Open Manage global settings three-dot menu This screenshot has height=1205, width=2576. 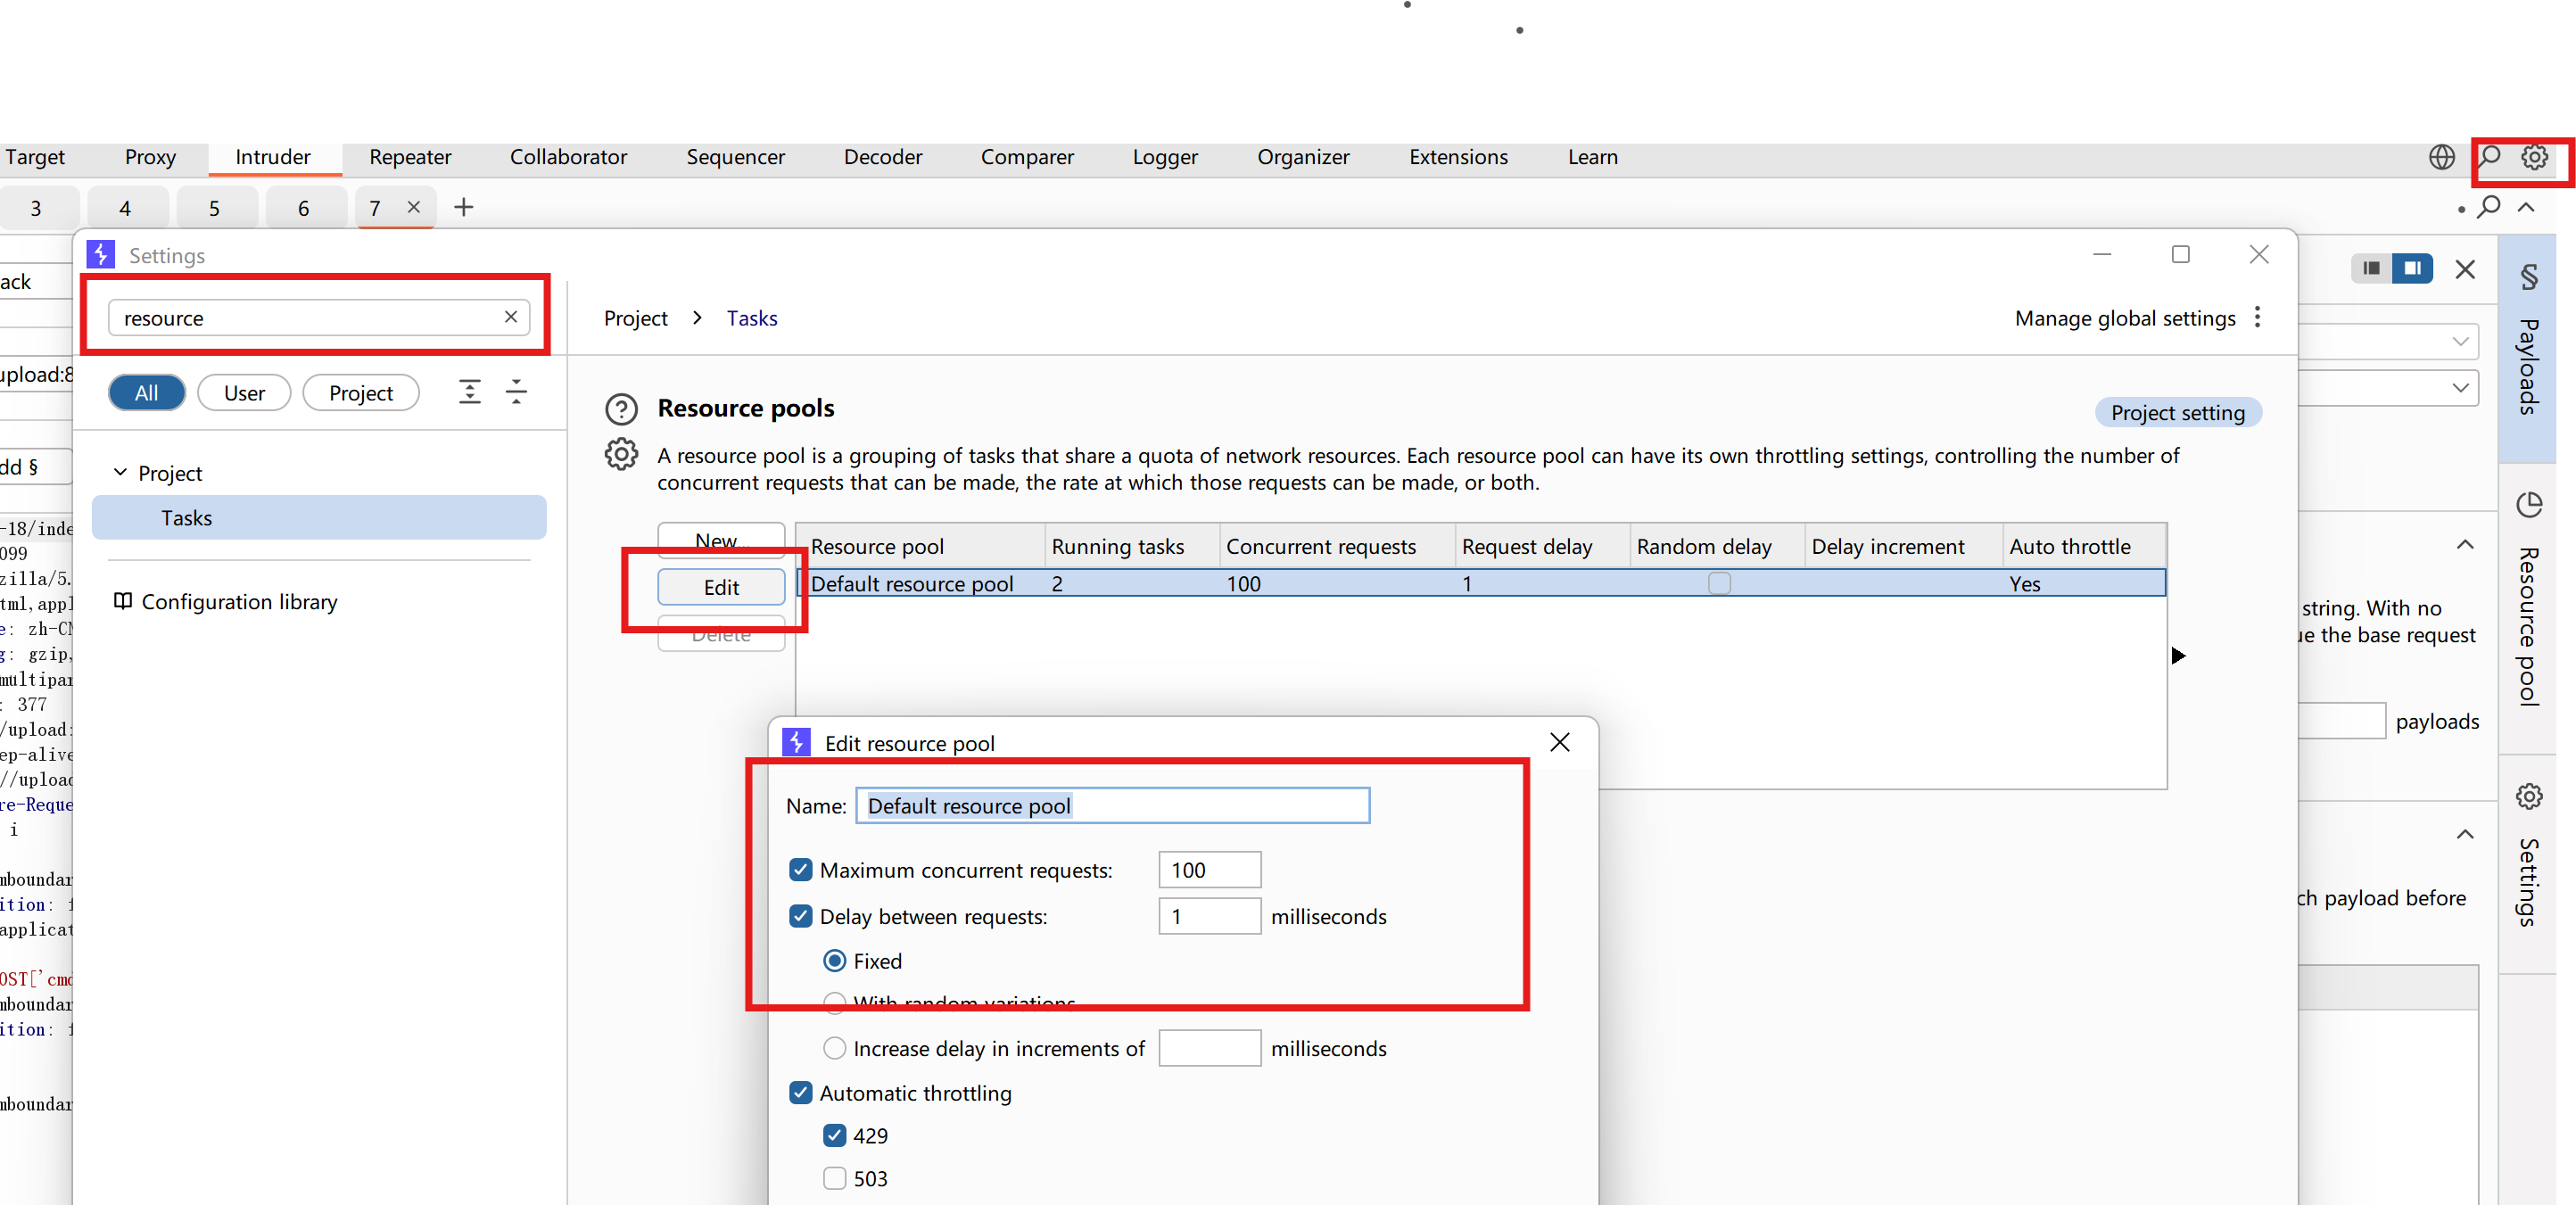click(2257, 318)
